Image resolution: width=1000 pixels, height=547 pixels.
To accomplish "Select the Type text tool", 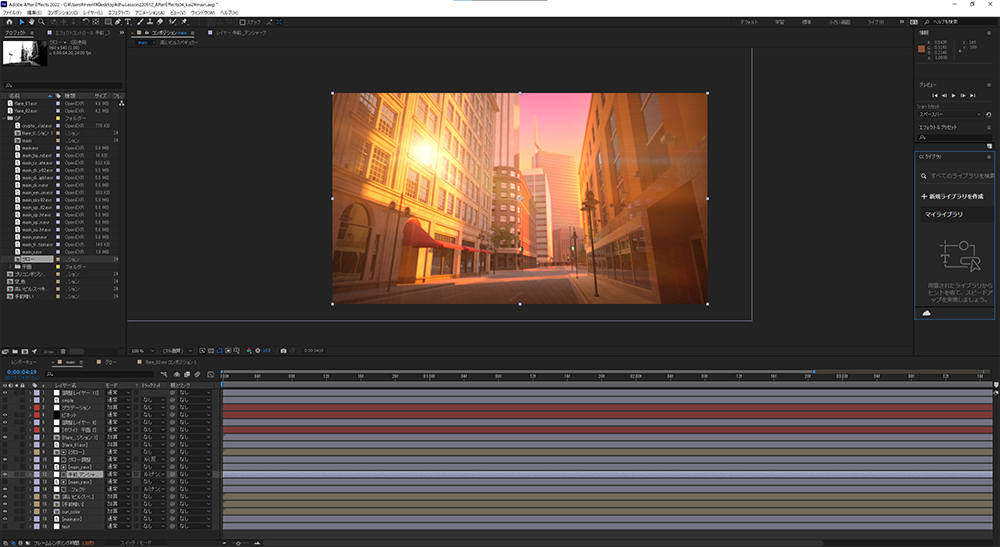I will click(x=128, y=22).
